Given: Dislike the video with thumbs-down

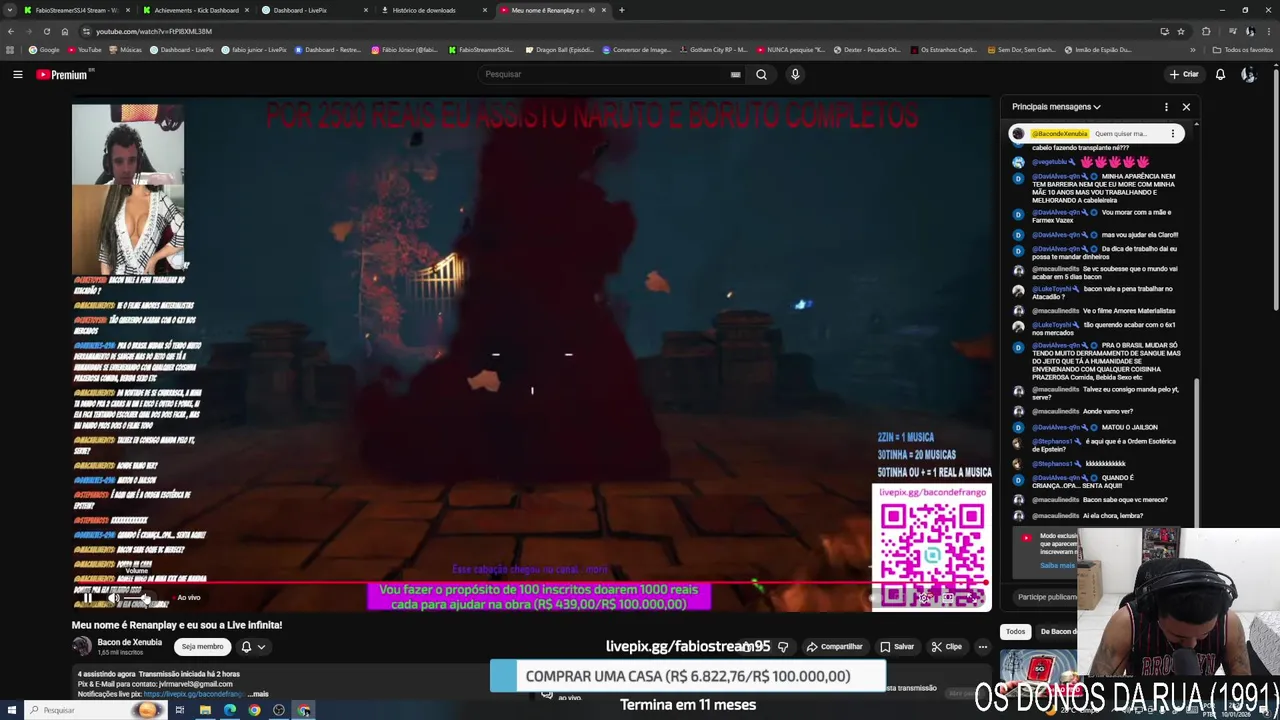Looking at the screenshot, I should (783, 646).
